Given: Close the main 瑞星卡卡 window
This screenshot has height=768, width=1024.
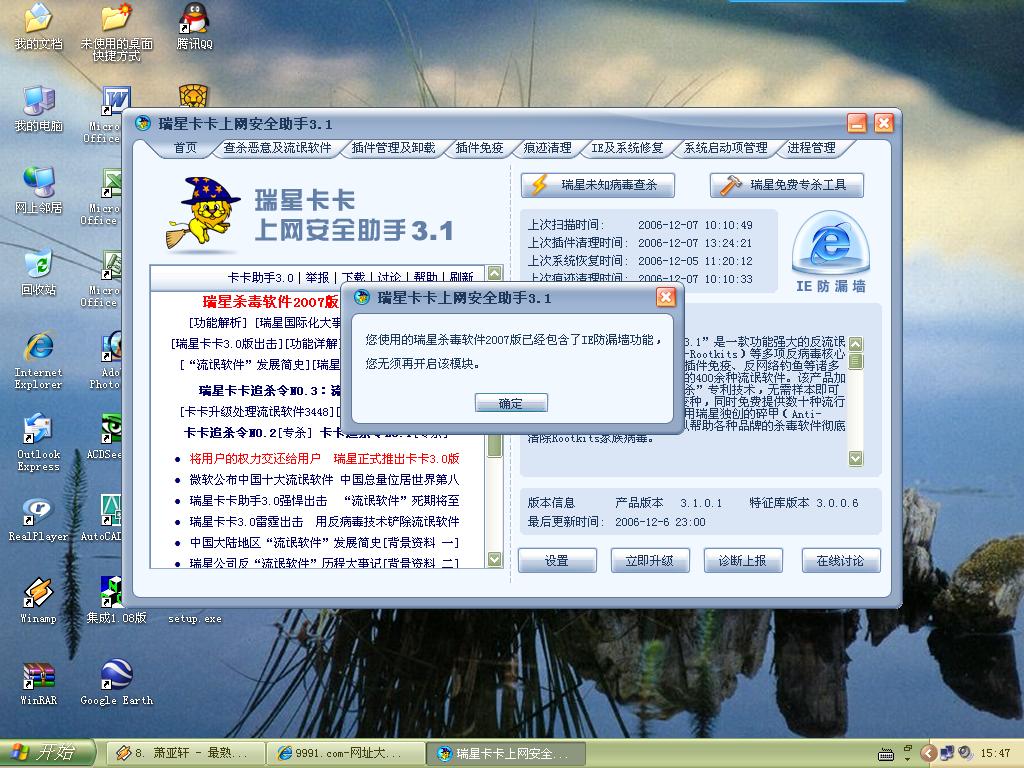Looking at the screenshot, I should pos(884,123).
